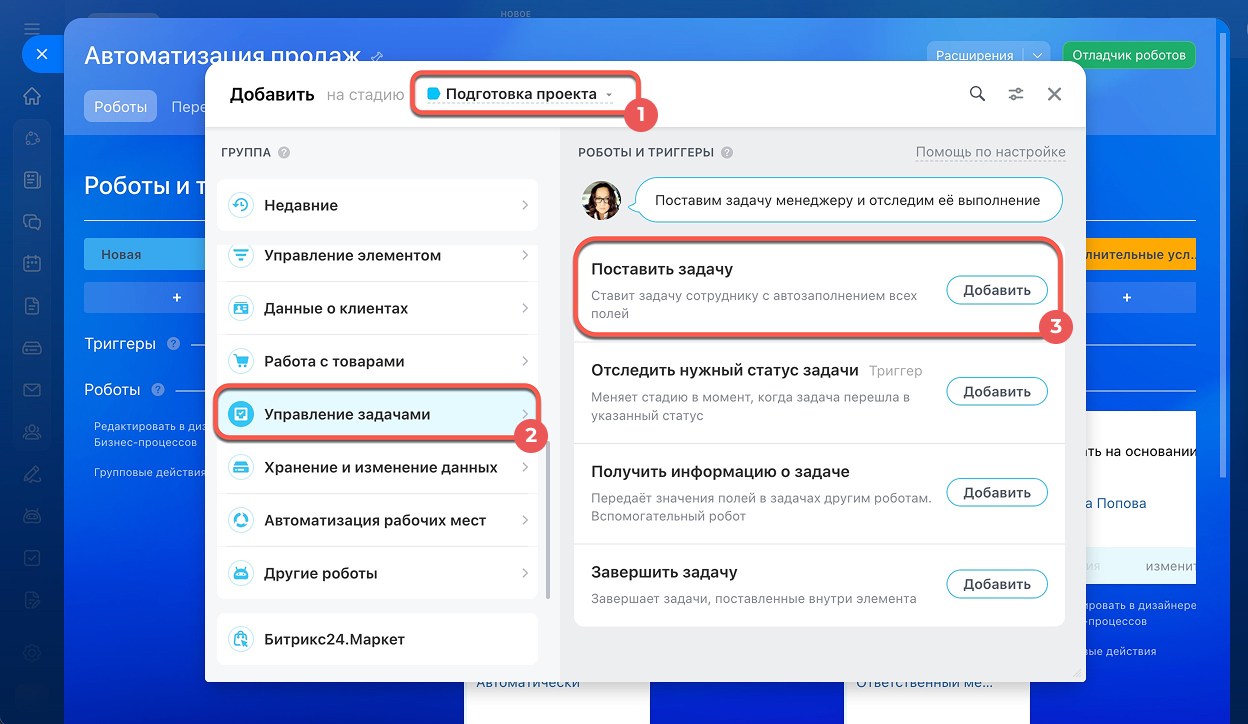Viewport: 1248px width, 724px height.
Task: Click the Управление элементом group icon
Action: 240,256
